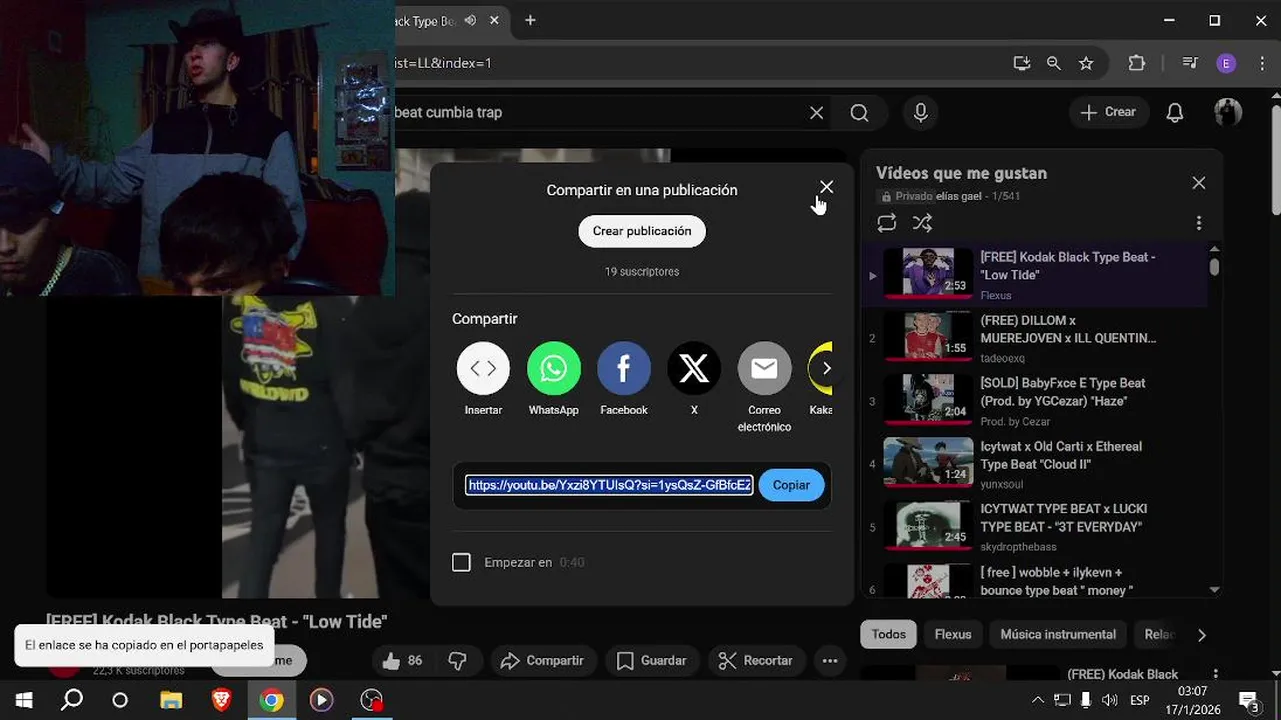Screen dimensions: 1281x720
Task: Click the Crear publicación button
Action: [x=642, y=231]
